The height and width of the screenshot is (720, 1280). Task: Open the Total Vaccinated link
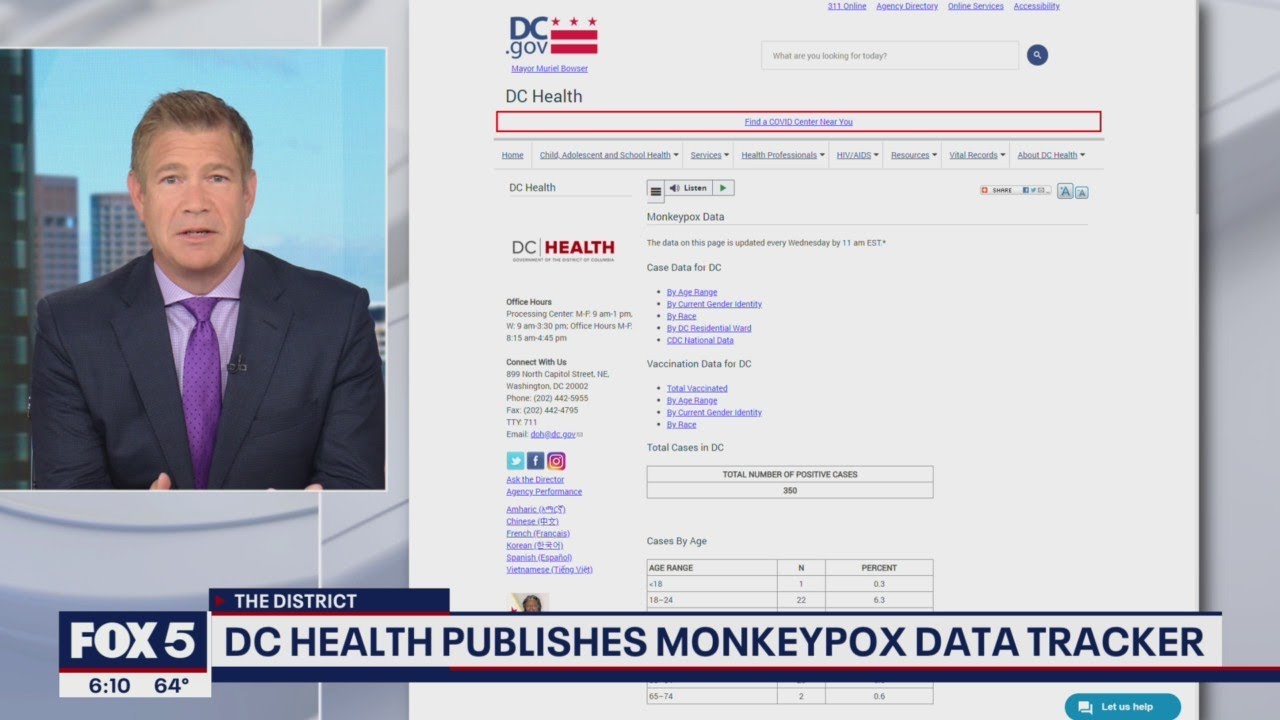(697, 388)
